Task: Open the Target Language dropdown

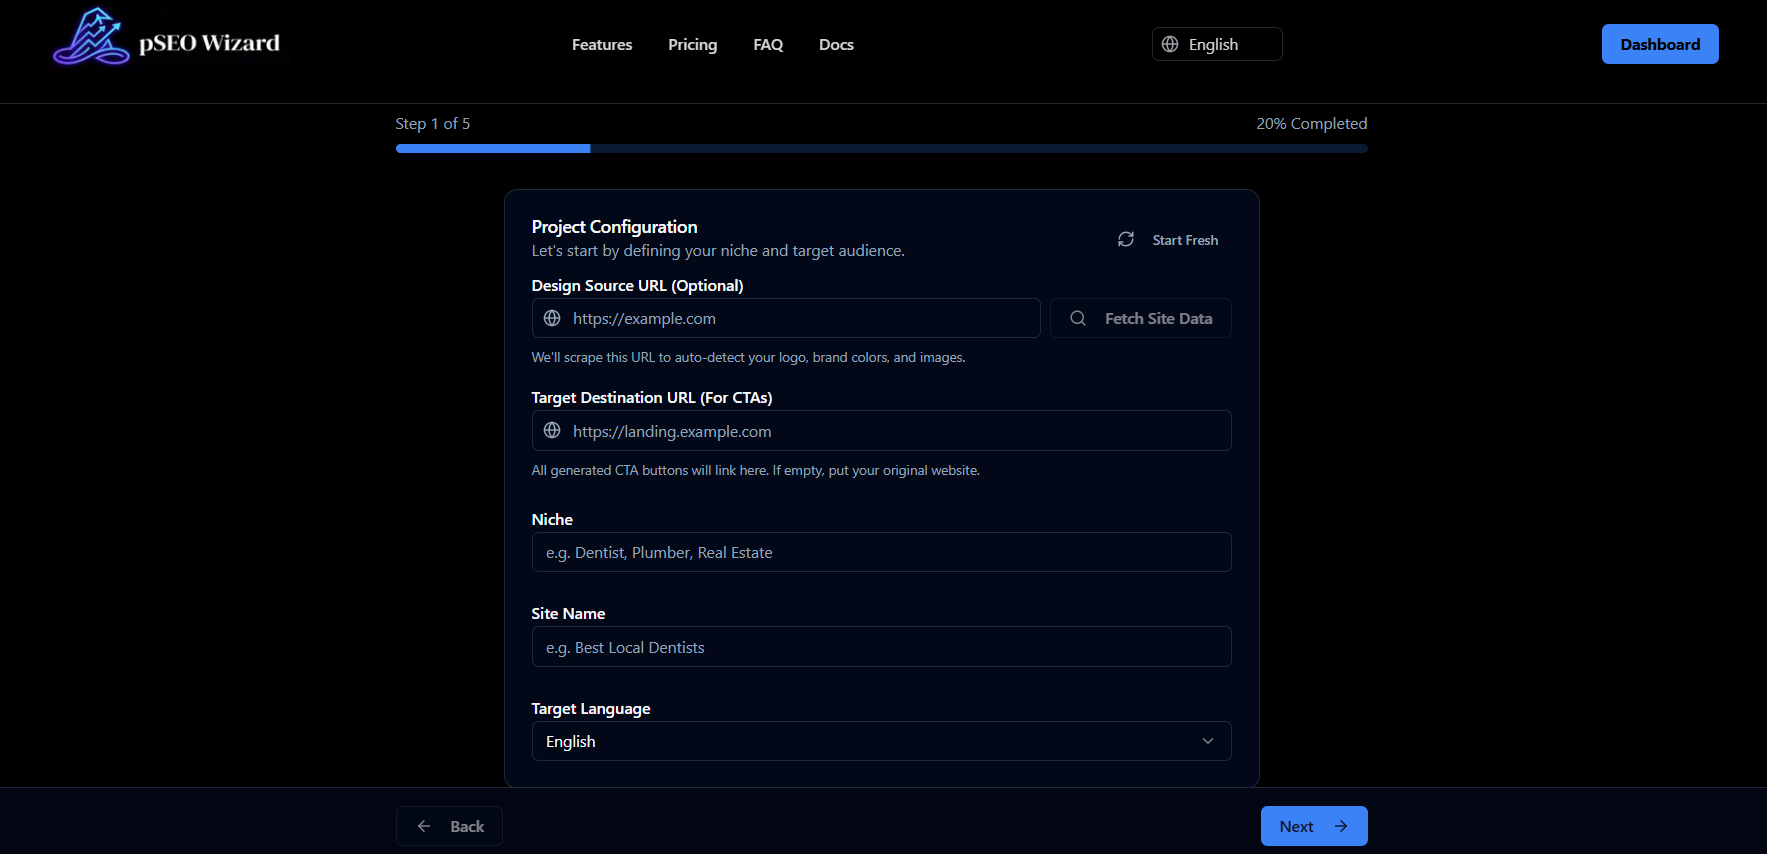Action: 880,741
